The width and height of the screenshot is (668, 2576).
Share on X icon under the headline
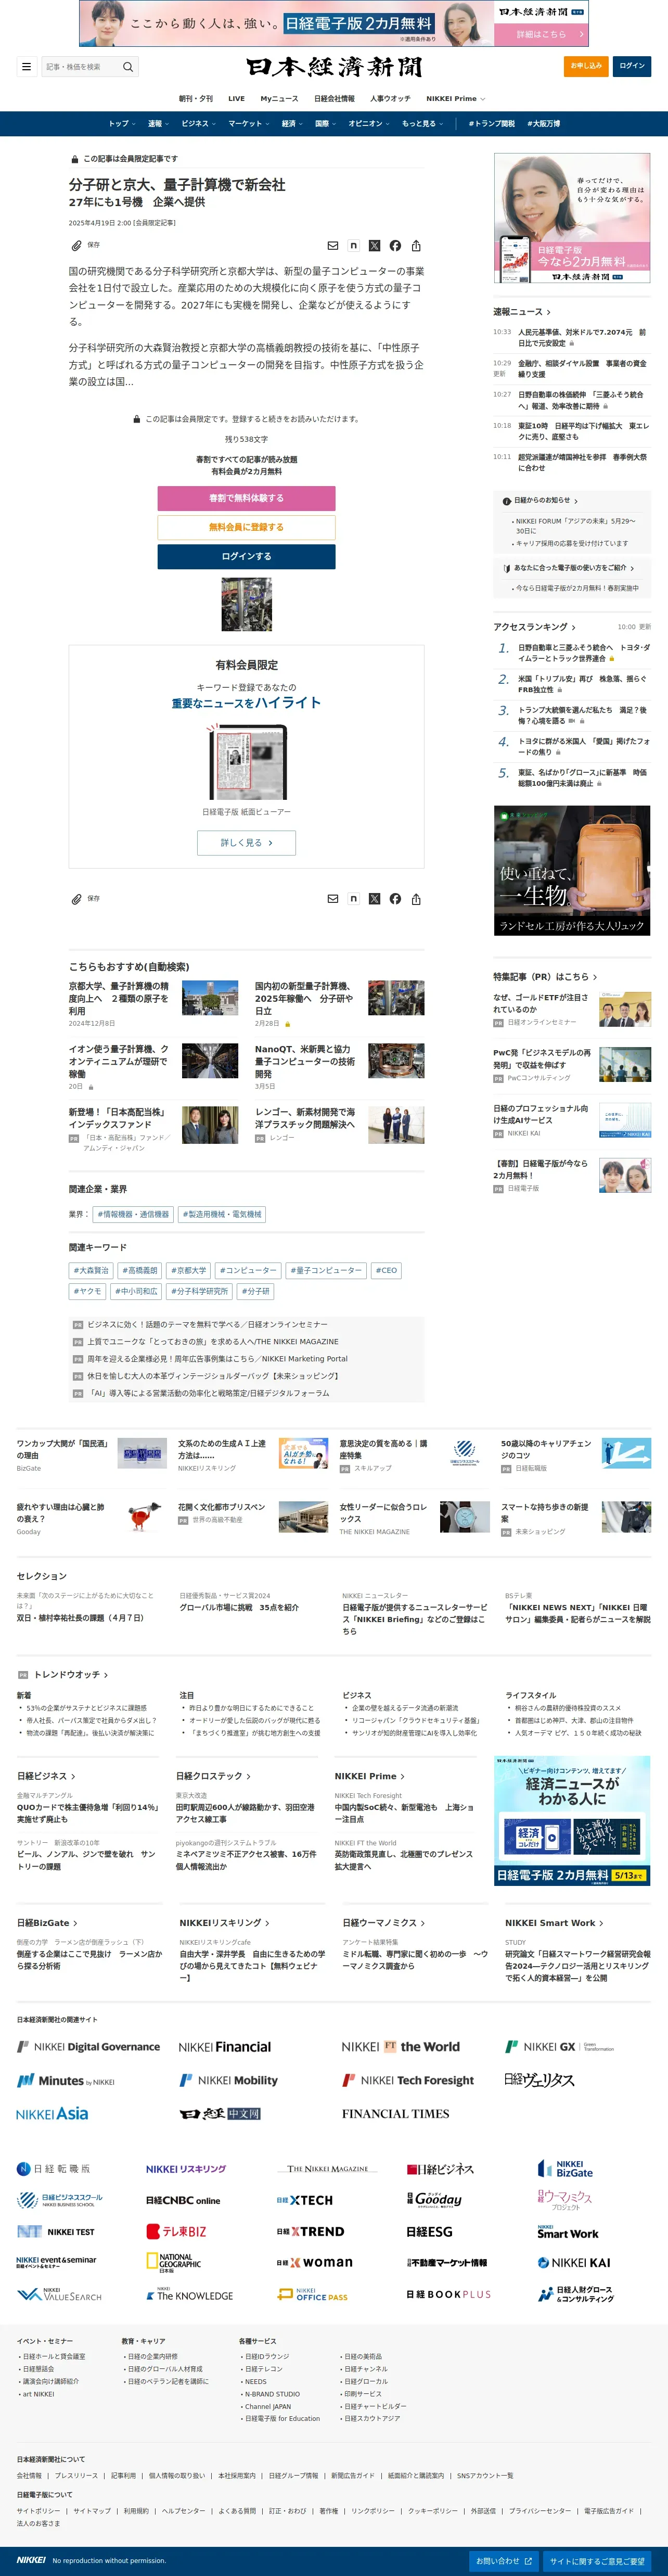(374, 245)
